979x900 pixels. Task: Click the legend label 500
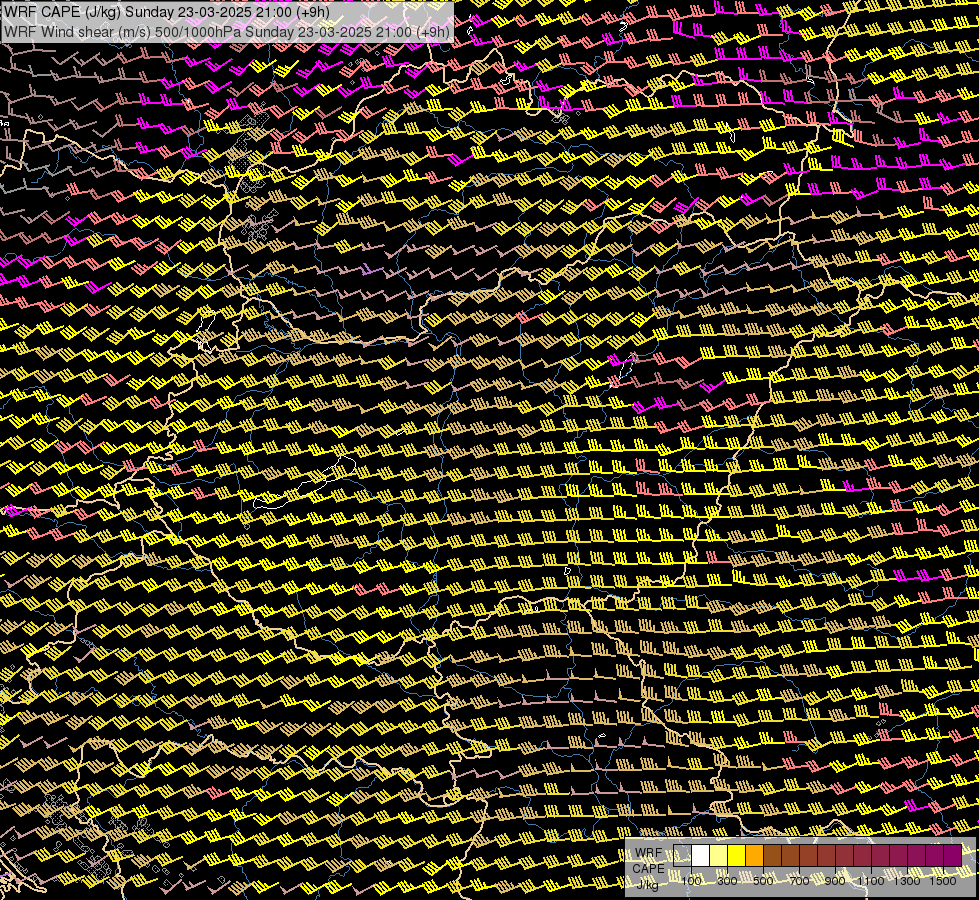763,881
